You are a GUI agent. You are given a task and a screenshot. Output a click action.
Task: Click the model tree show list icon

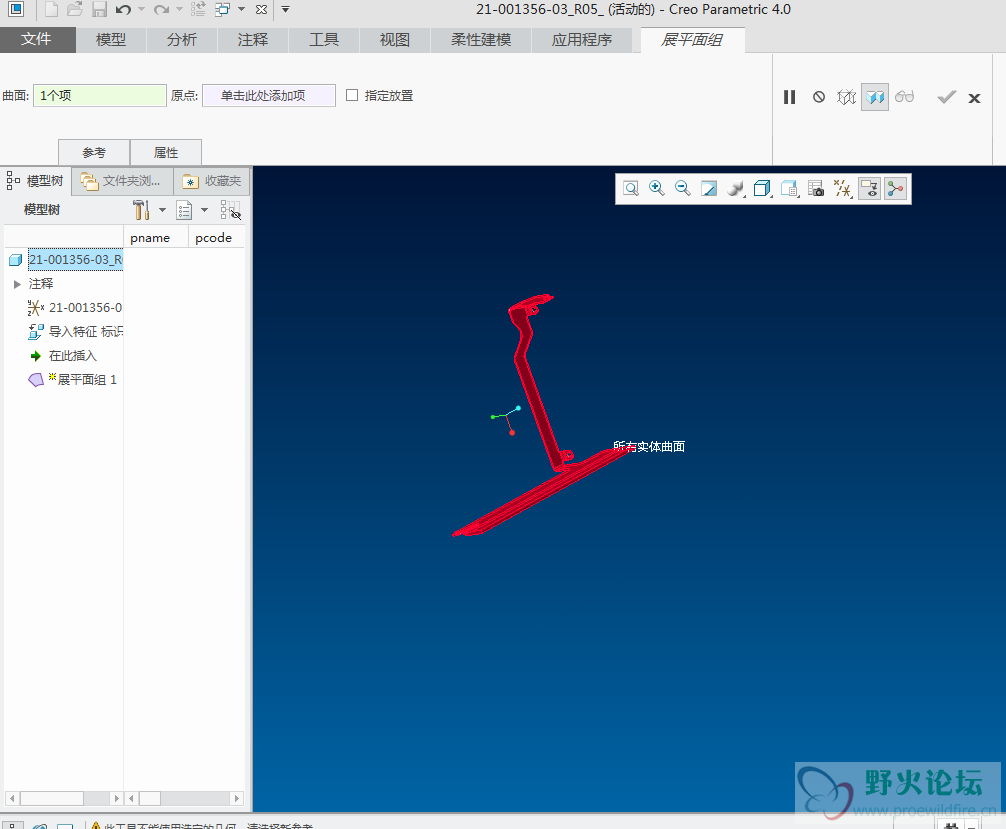184,210
